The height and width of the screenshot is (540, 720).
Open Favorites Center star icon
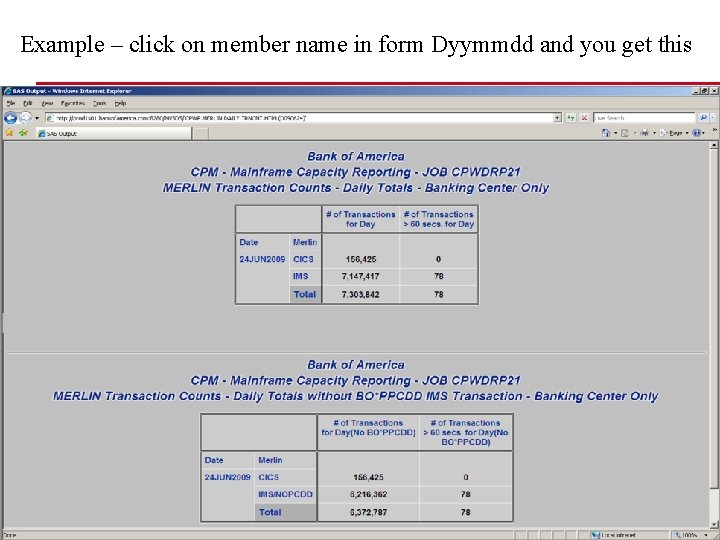click(x=9, y=133)
